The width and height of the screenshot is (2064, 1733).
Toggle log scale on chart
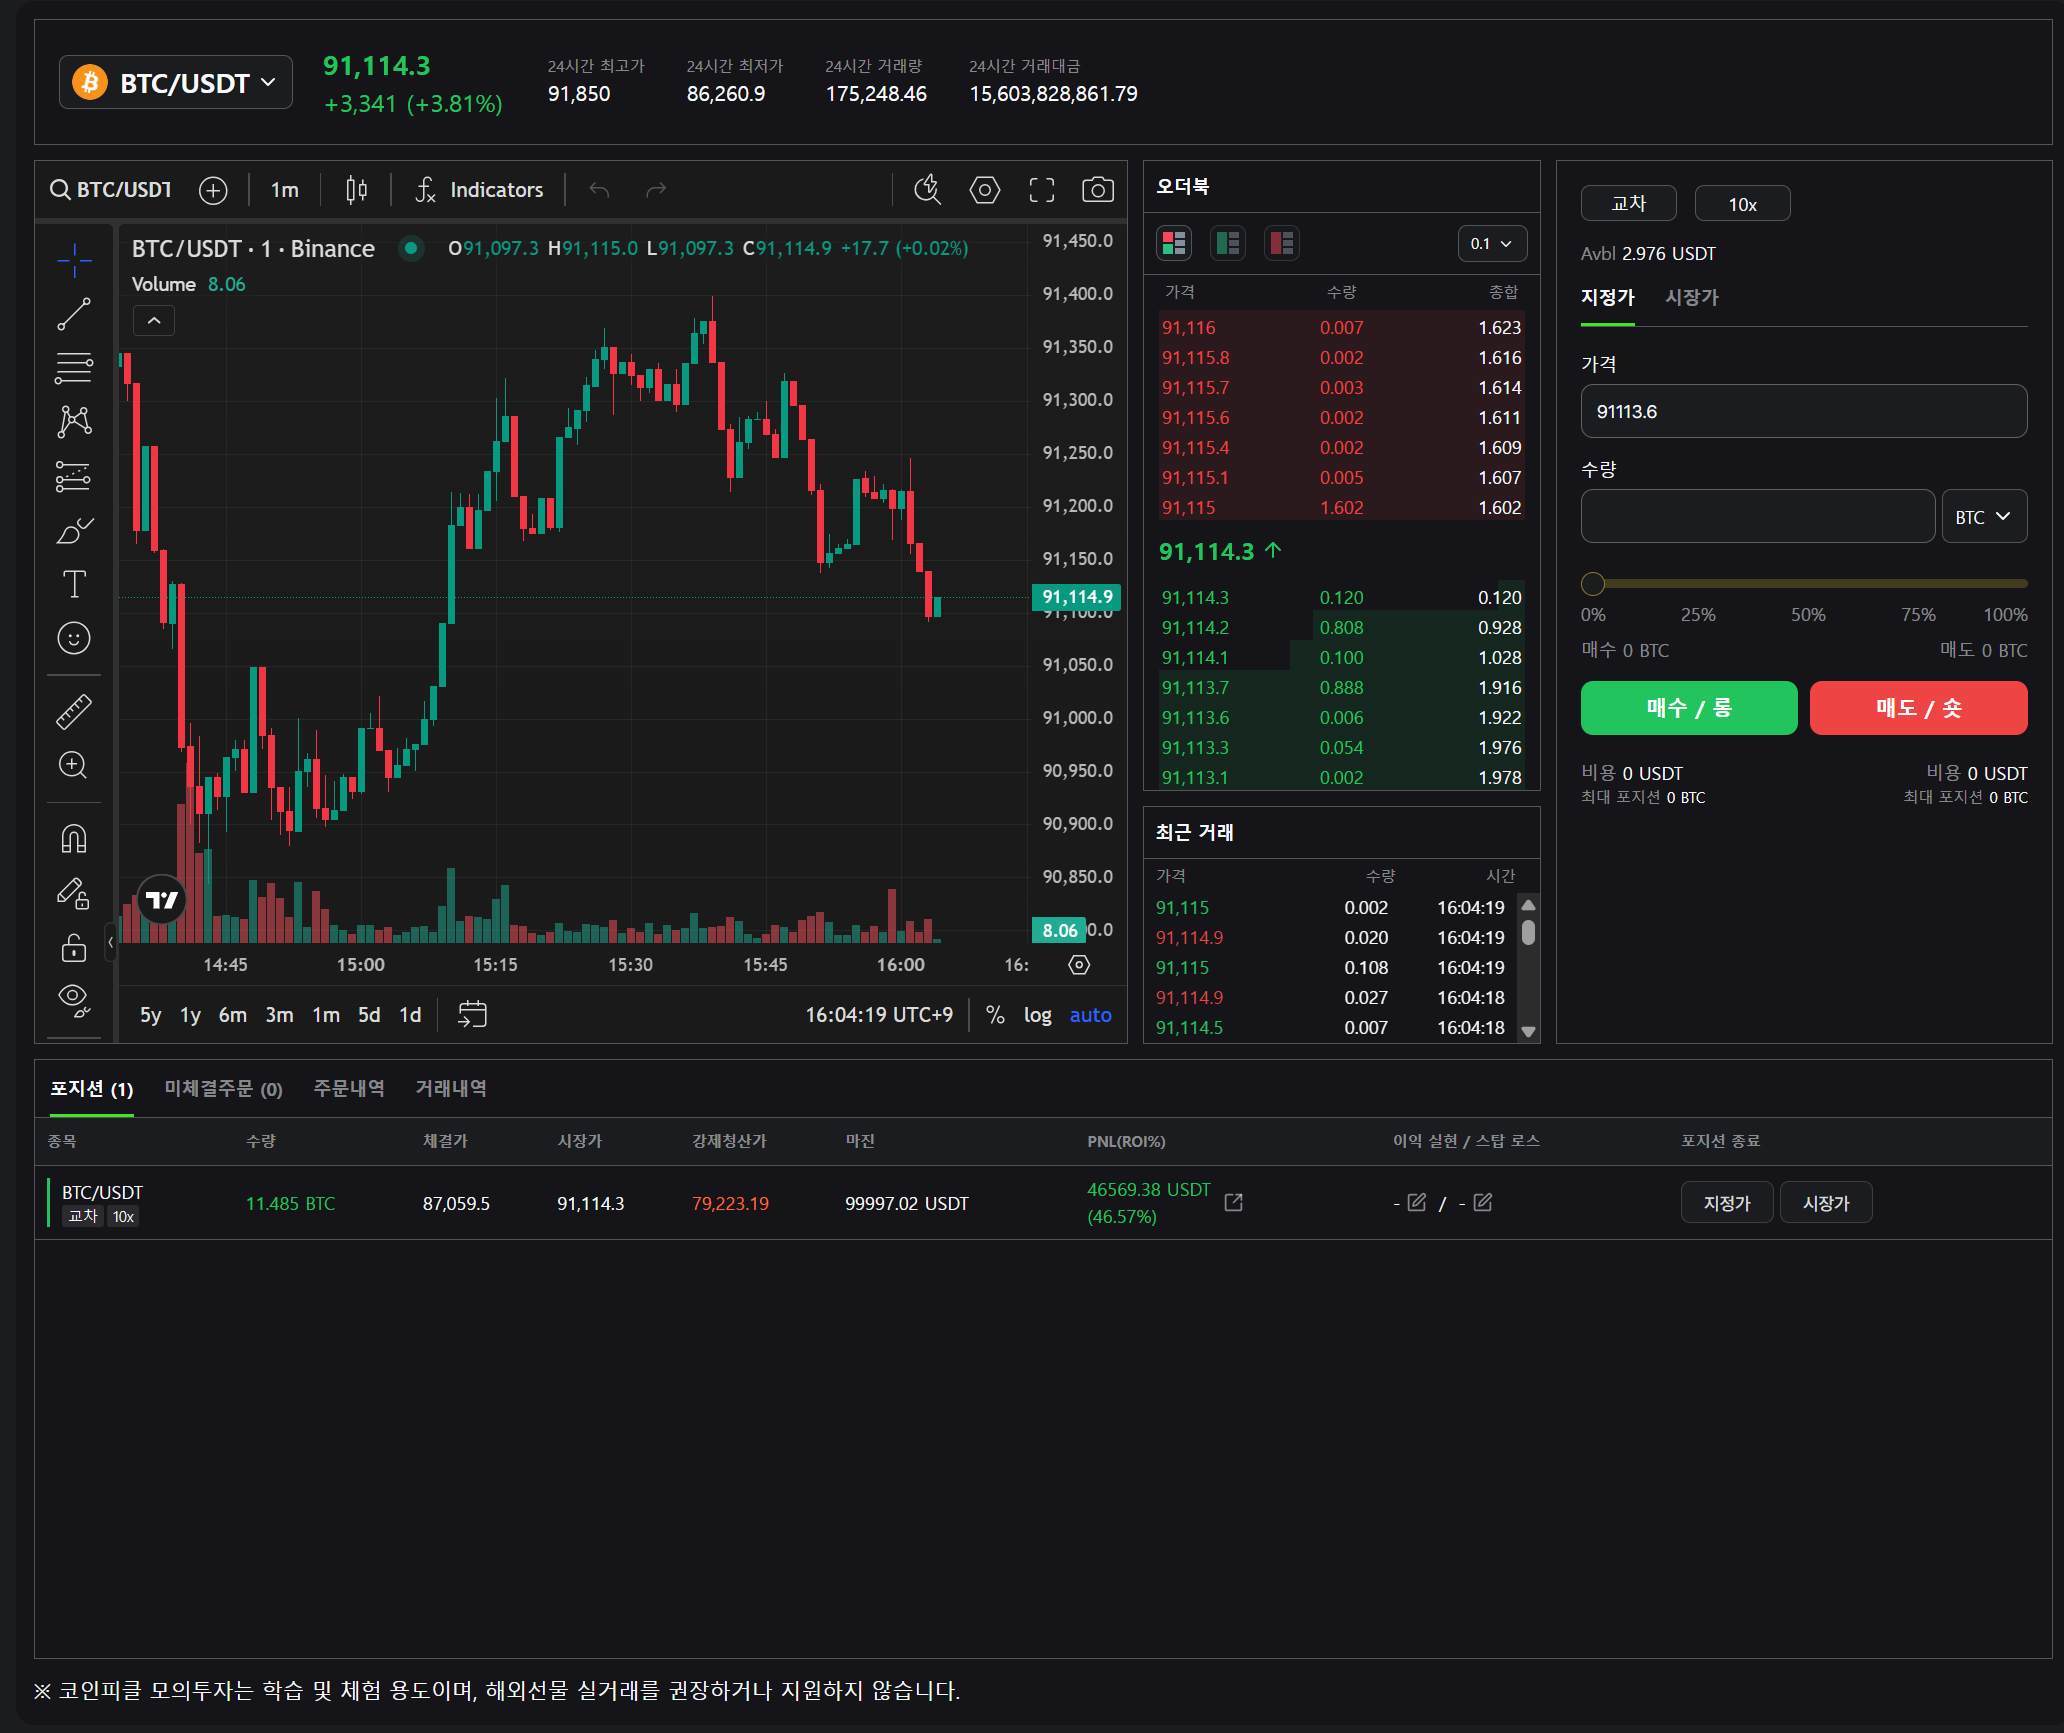[1037, 1015]
